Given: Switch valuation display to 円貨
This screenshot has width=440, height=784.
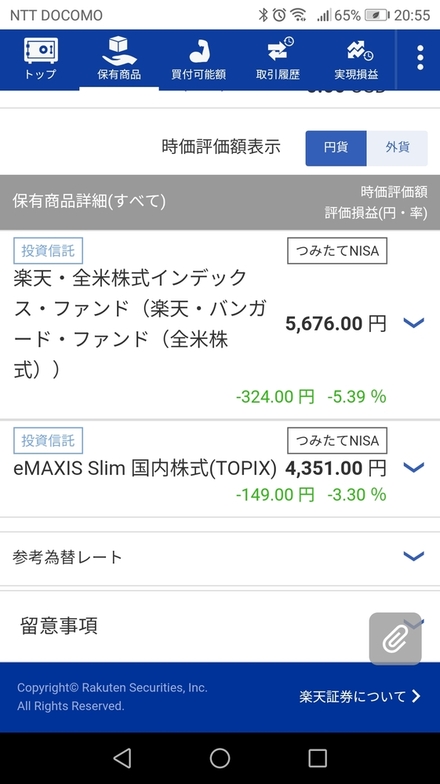Looking at the screenshot, I should (336, 148).
